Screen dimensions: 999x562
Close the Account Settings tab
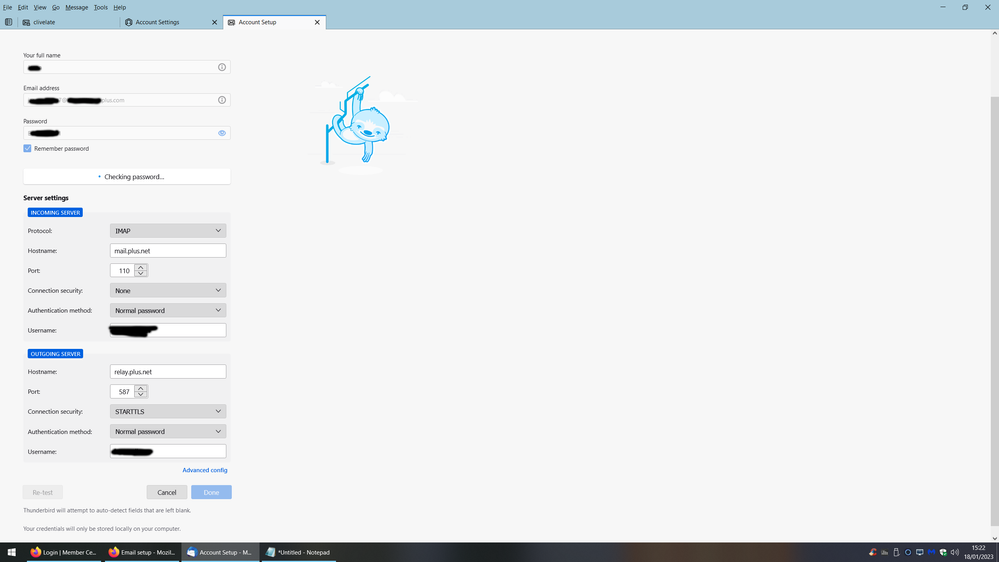[x=215, y=22]
